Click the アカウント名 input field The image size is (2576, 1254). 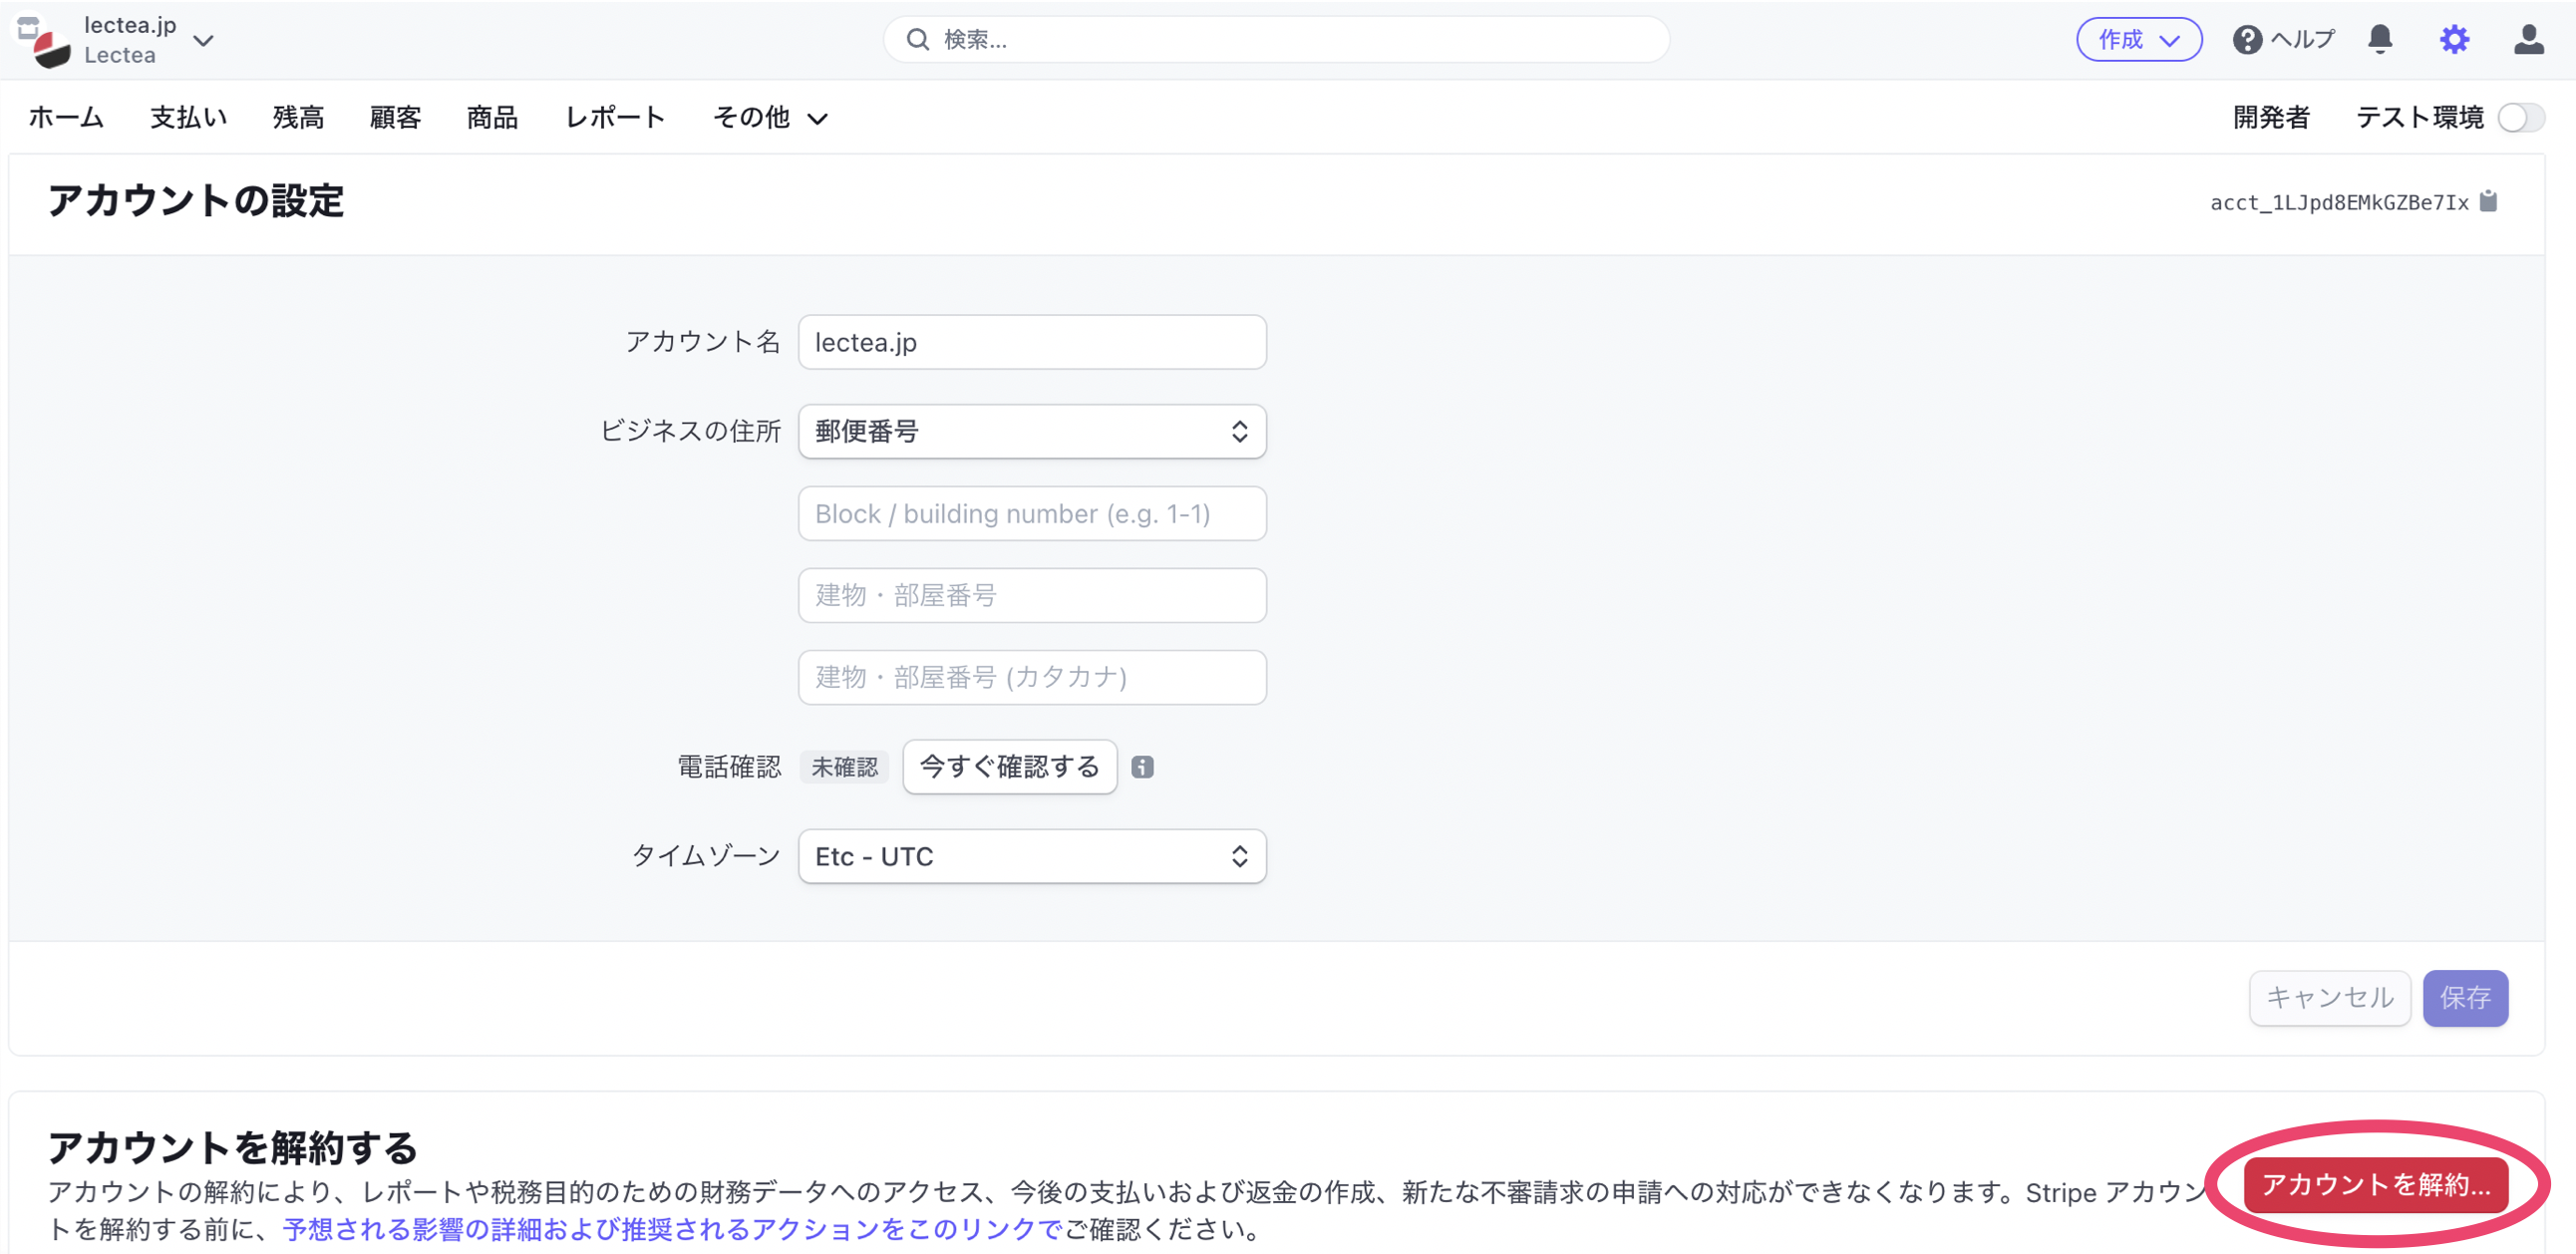(x=1031, y=343)
